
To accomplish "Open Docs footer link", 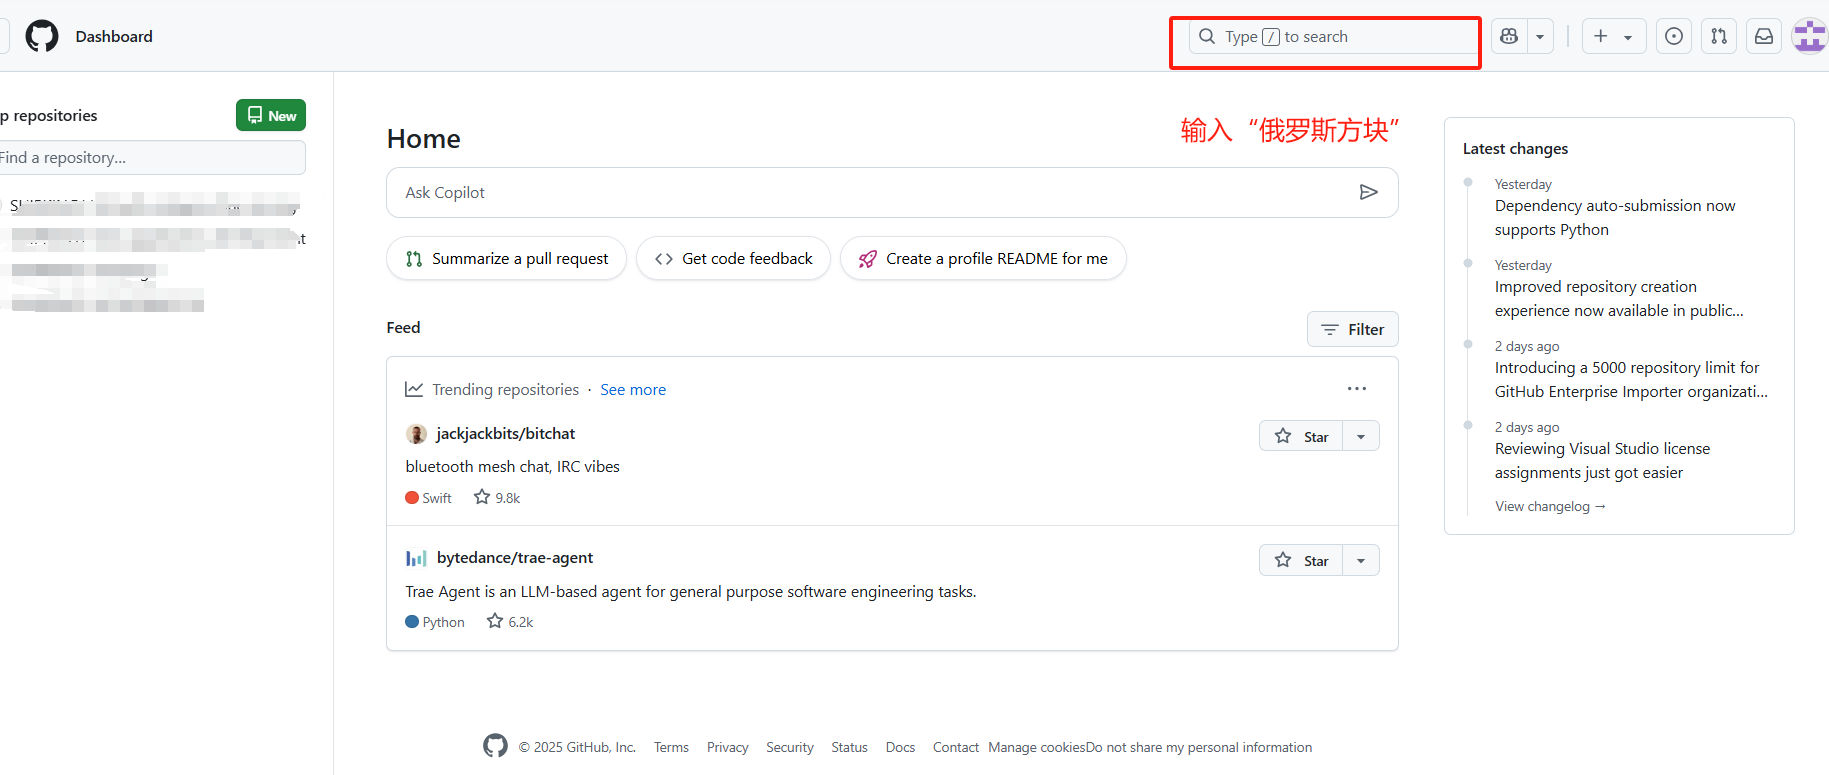I will pos(900,747).
